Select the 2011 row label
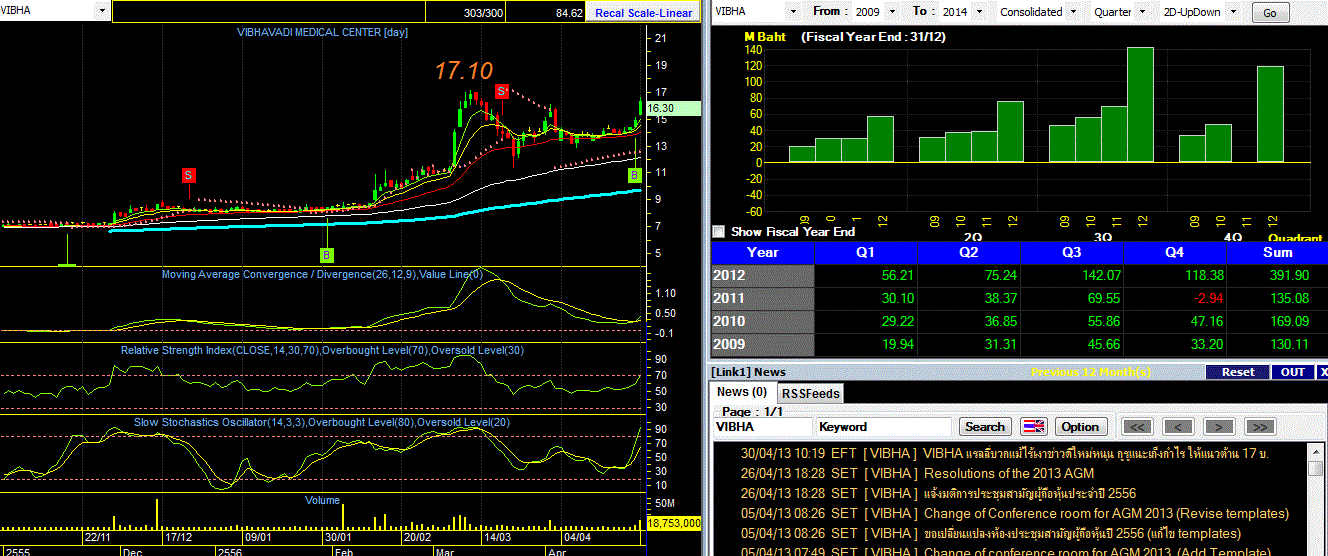 click(762, 298)
